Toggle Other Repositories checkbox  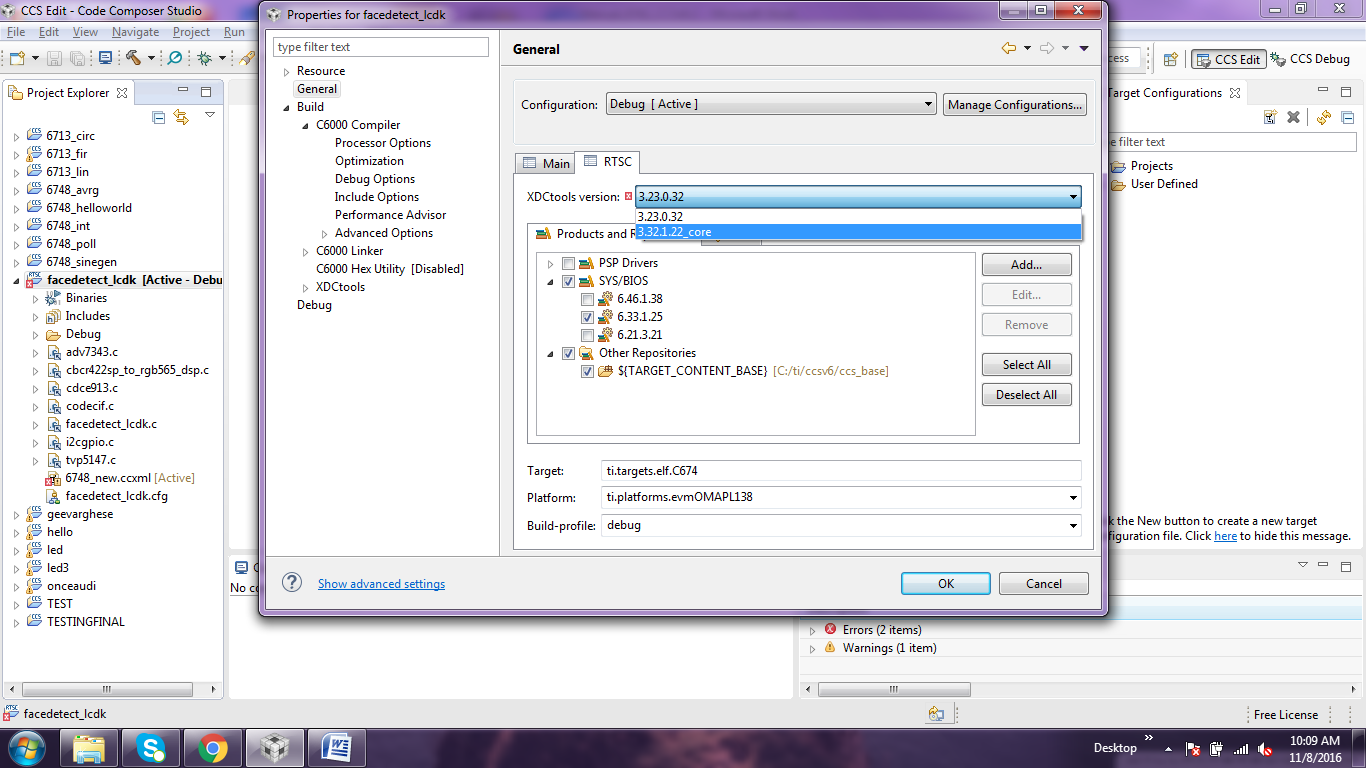(568, 353)
